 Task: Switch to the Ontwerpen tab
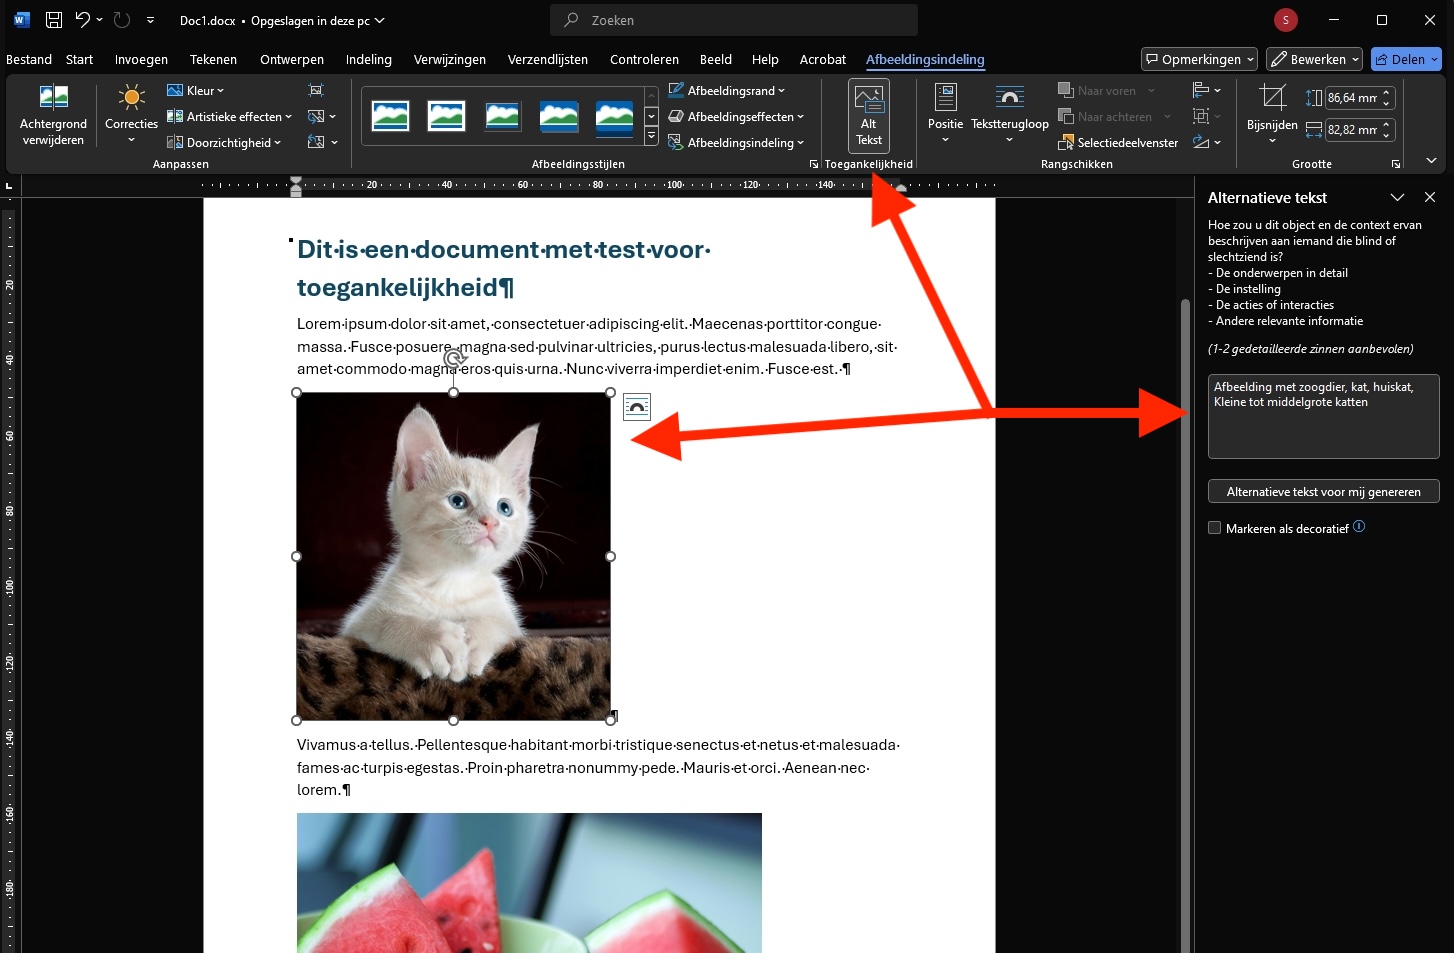[292, 59]
